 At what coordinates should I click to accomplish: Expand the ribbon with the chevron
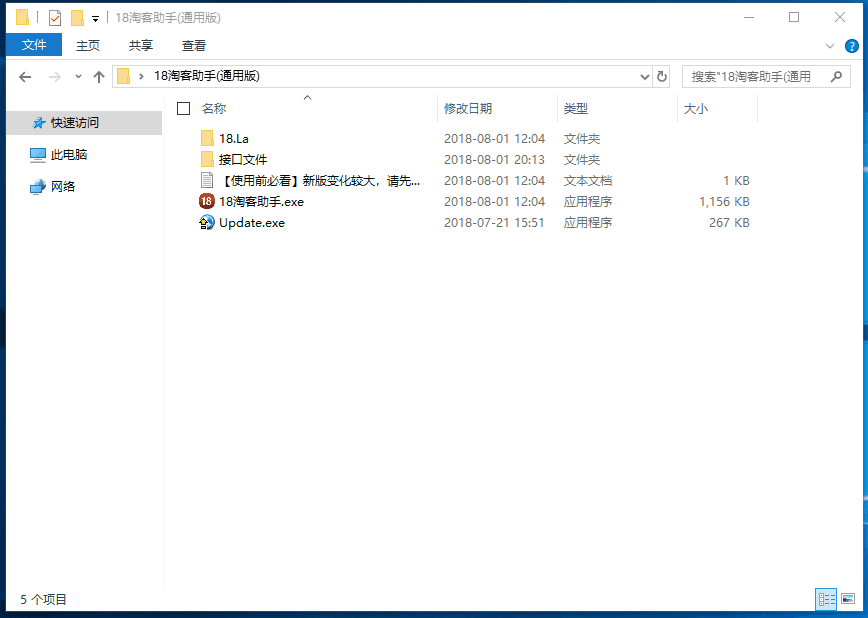click(830, 46)
